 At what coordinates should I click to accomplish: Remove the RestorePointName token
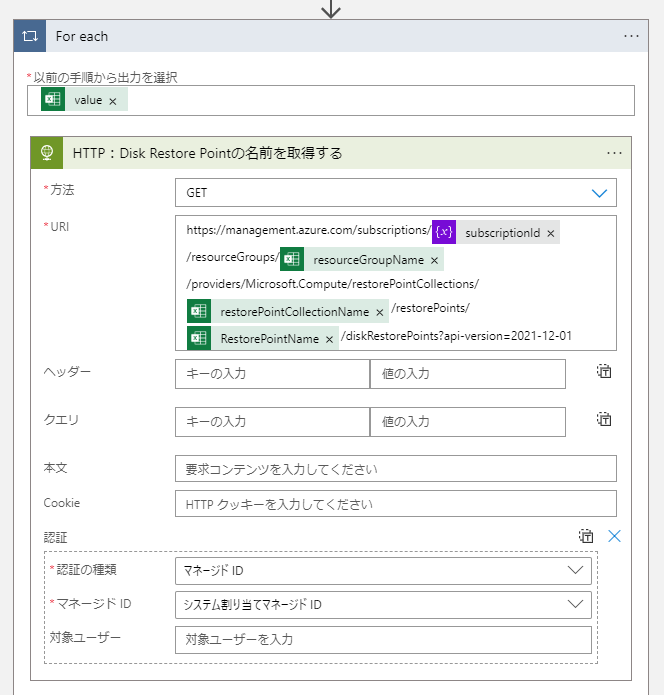329,340
